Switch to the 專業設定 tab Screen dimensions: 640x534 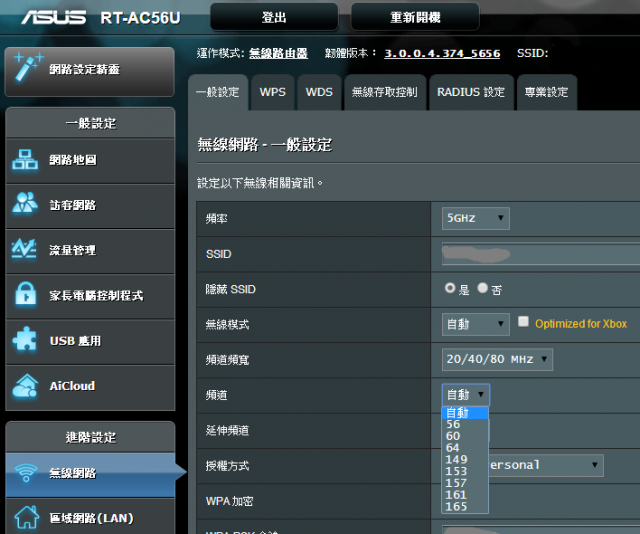pos(547,92)
